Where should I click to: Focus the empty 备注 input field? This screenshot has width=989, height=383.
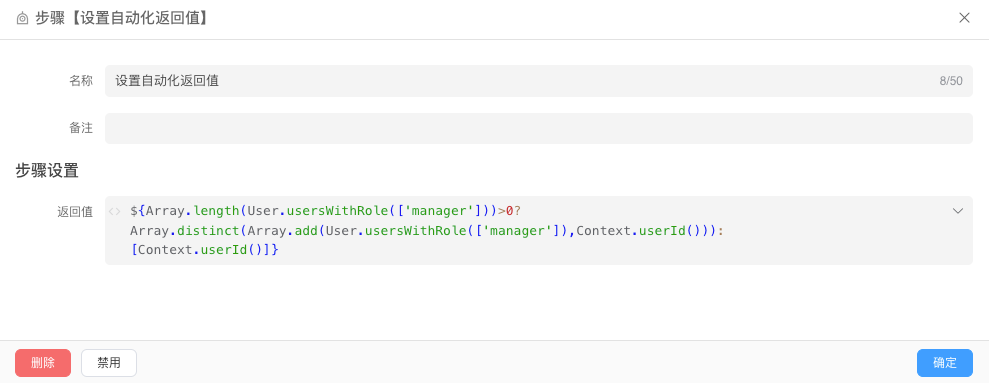click(x=539, y=128)
